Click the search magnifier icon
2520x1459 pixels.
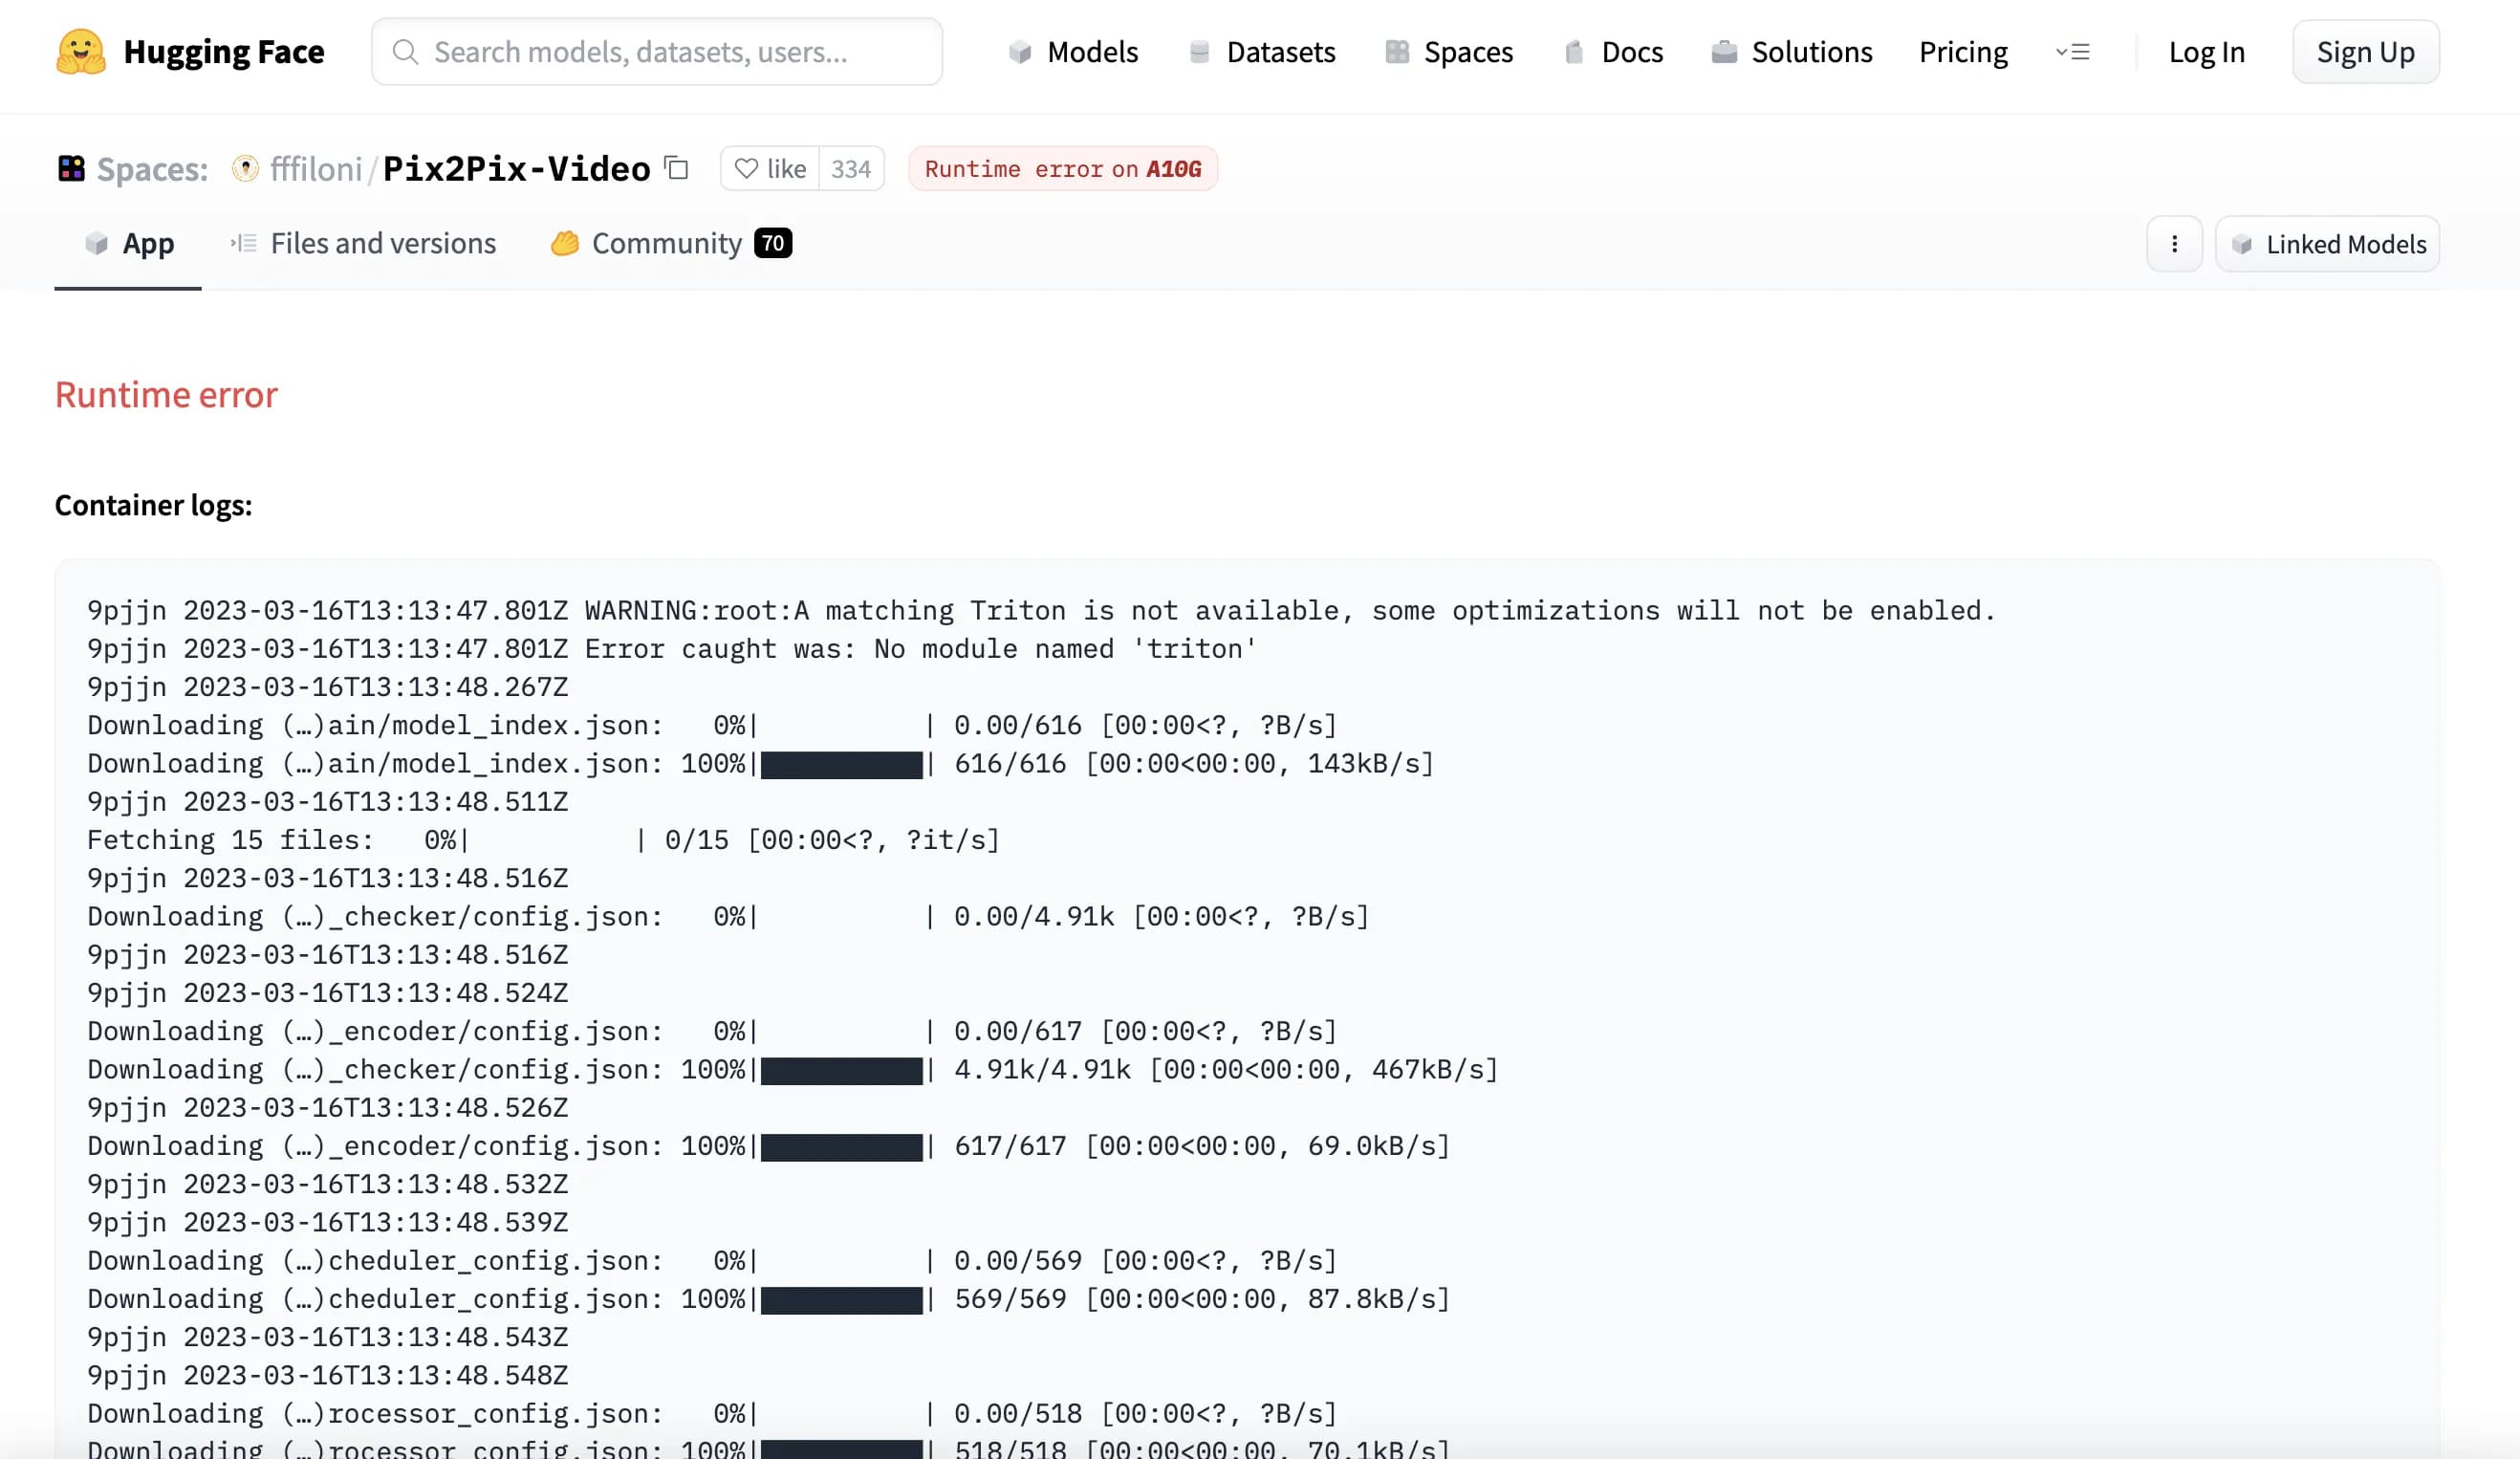pyautogui.click(x=404, y=51)
